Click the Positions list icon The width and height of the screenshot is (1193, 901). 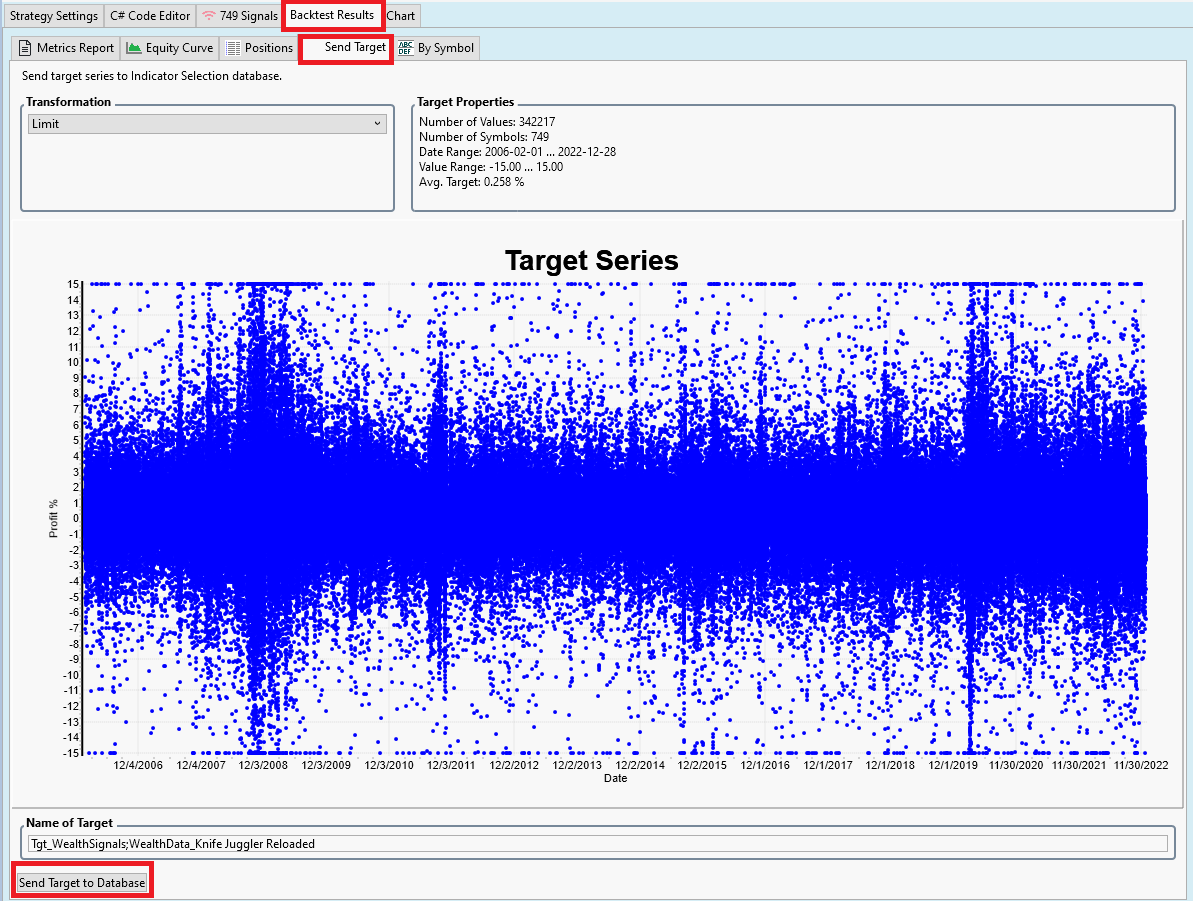[233, 48]
